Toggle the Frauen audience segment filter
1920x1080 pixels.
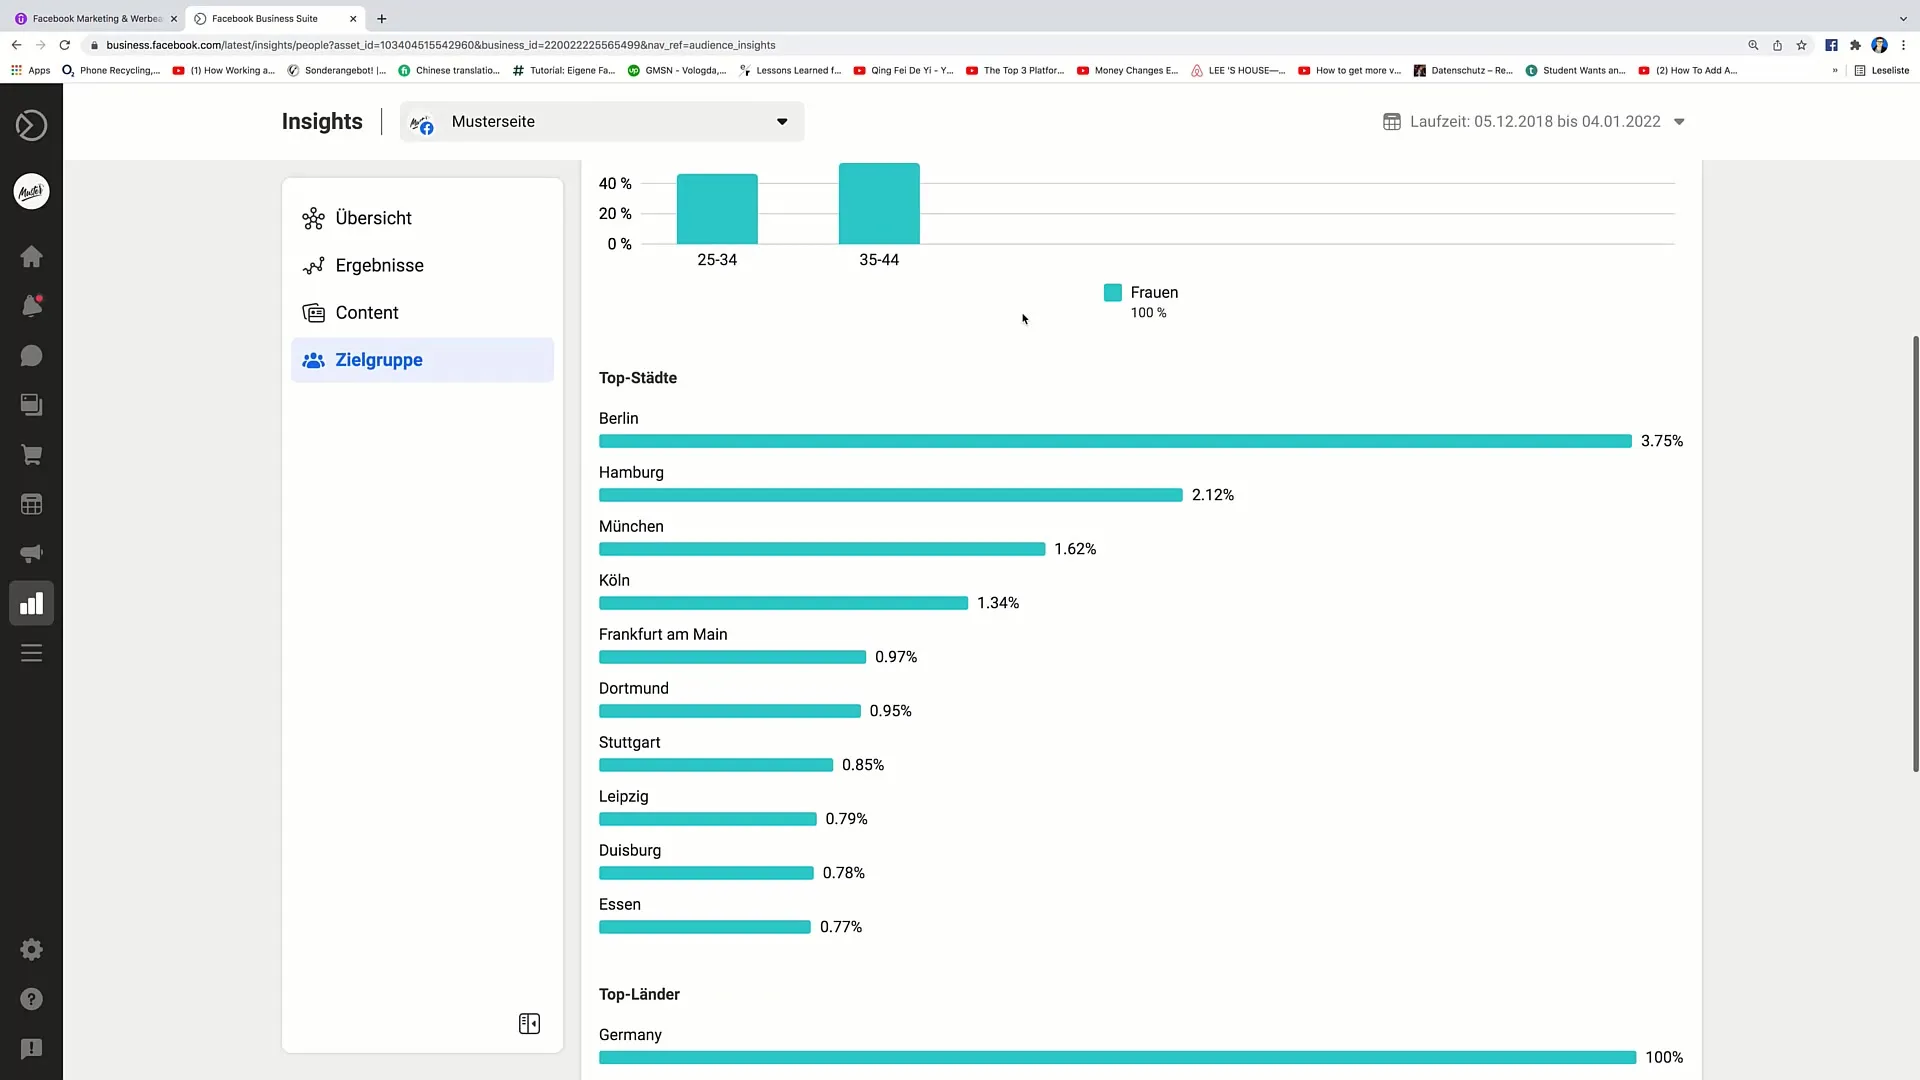coord(1113,291)
